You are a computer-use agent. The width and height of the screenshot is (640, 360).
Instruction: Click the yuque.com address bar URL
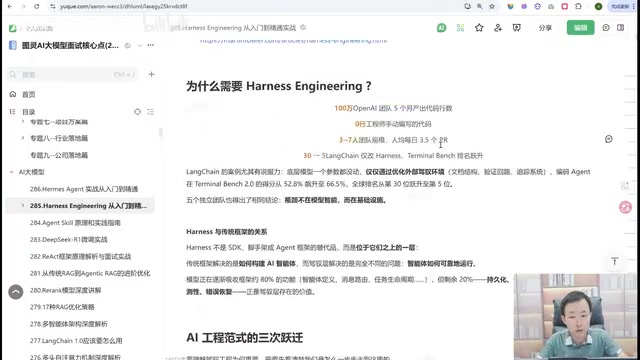[124, 7]
